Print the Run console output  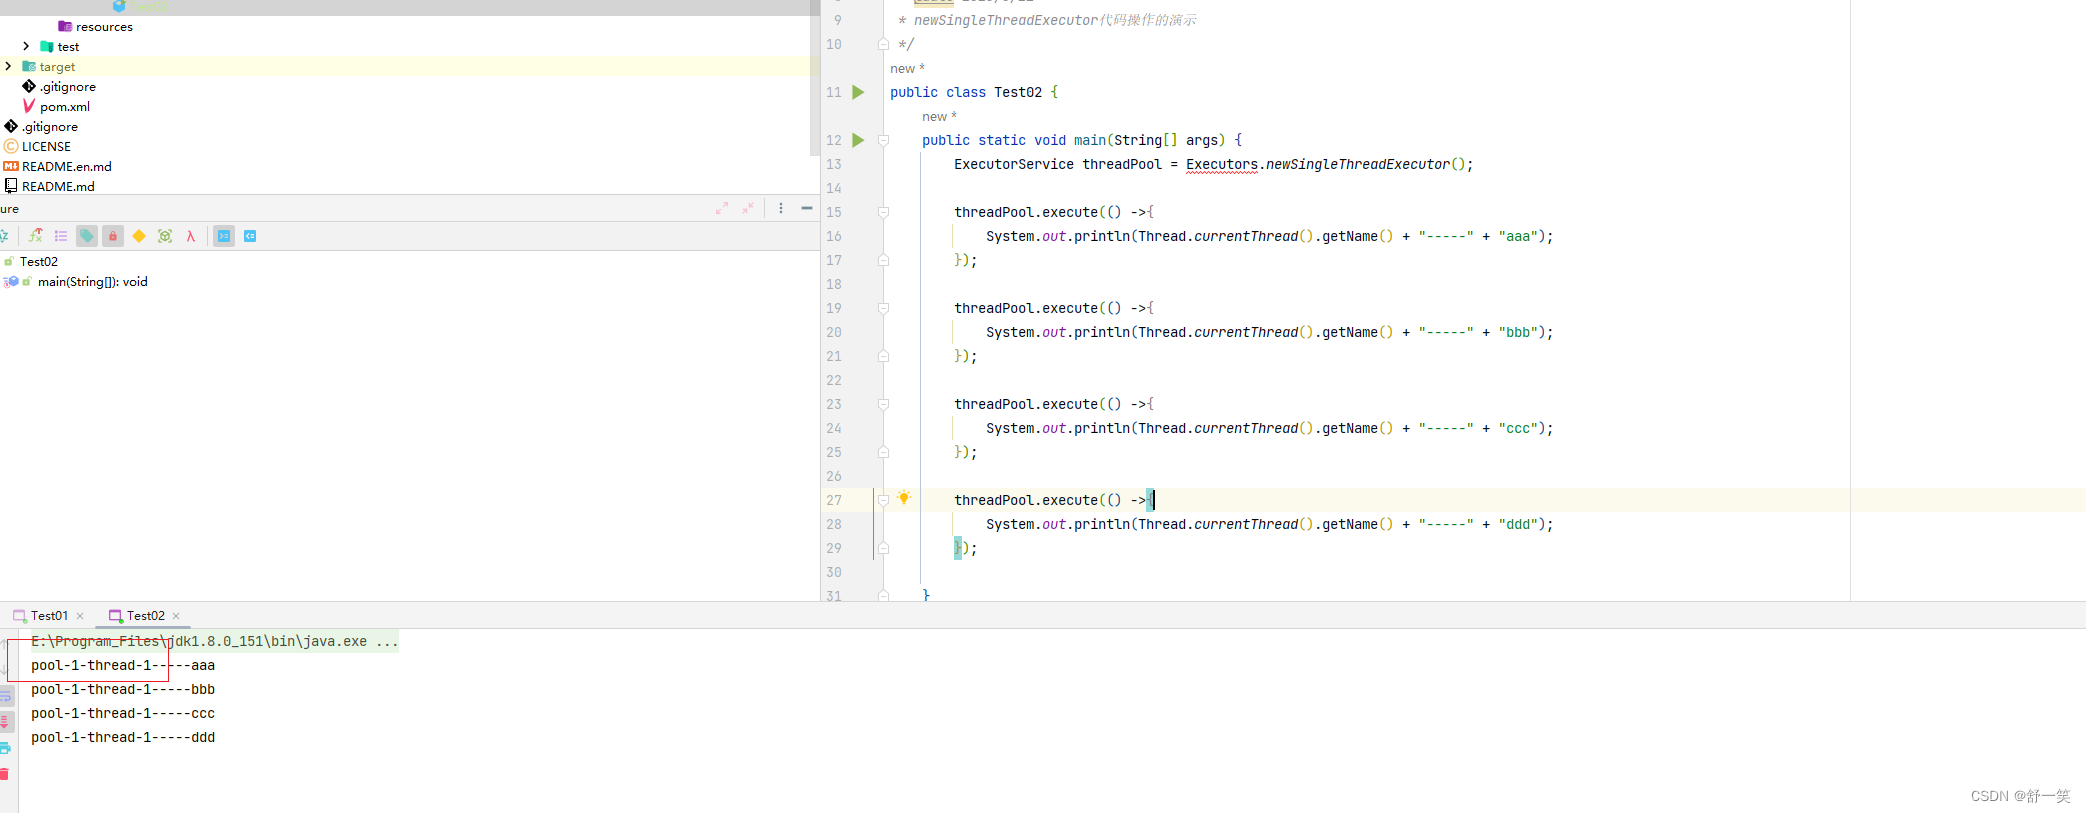click(5, 748)
